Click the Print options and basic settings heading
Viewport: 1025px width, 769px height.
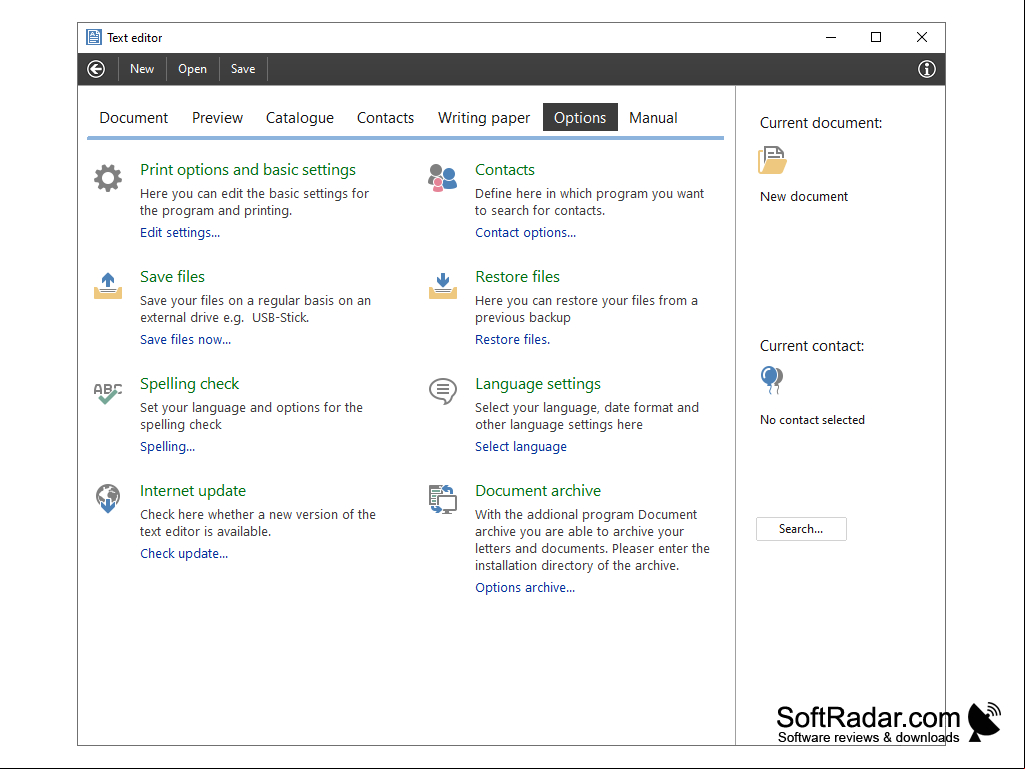coord(248,170)
